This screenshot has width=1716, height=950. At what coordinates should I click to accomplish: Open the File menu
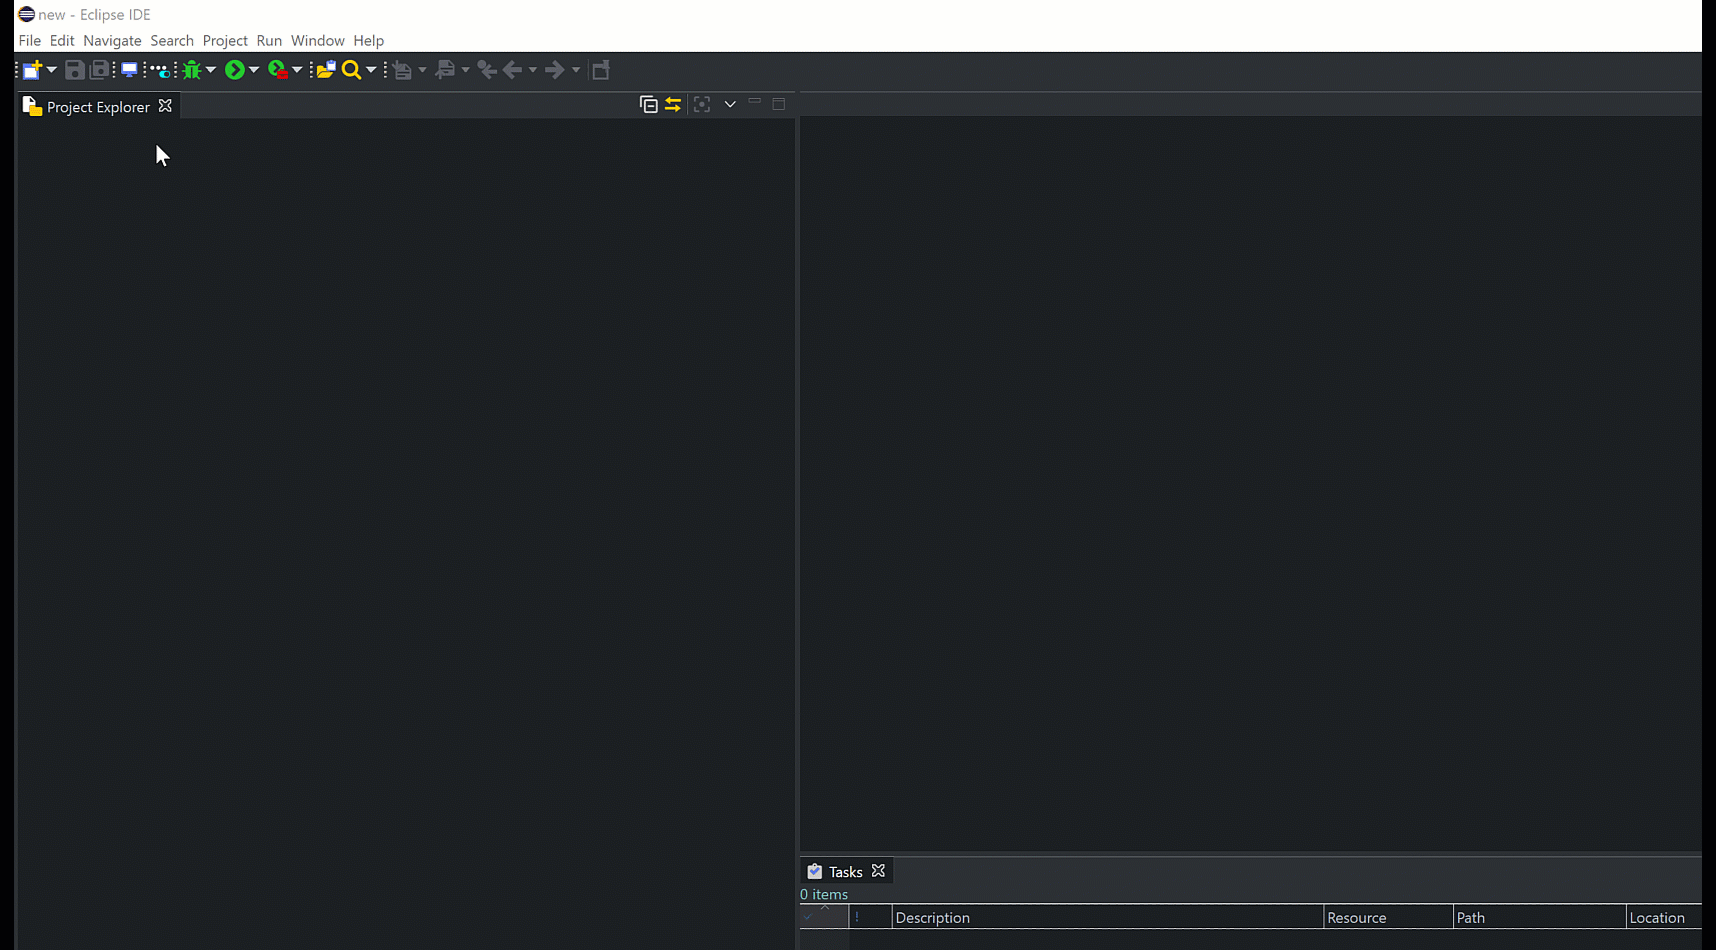(30, 41)
